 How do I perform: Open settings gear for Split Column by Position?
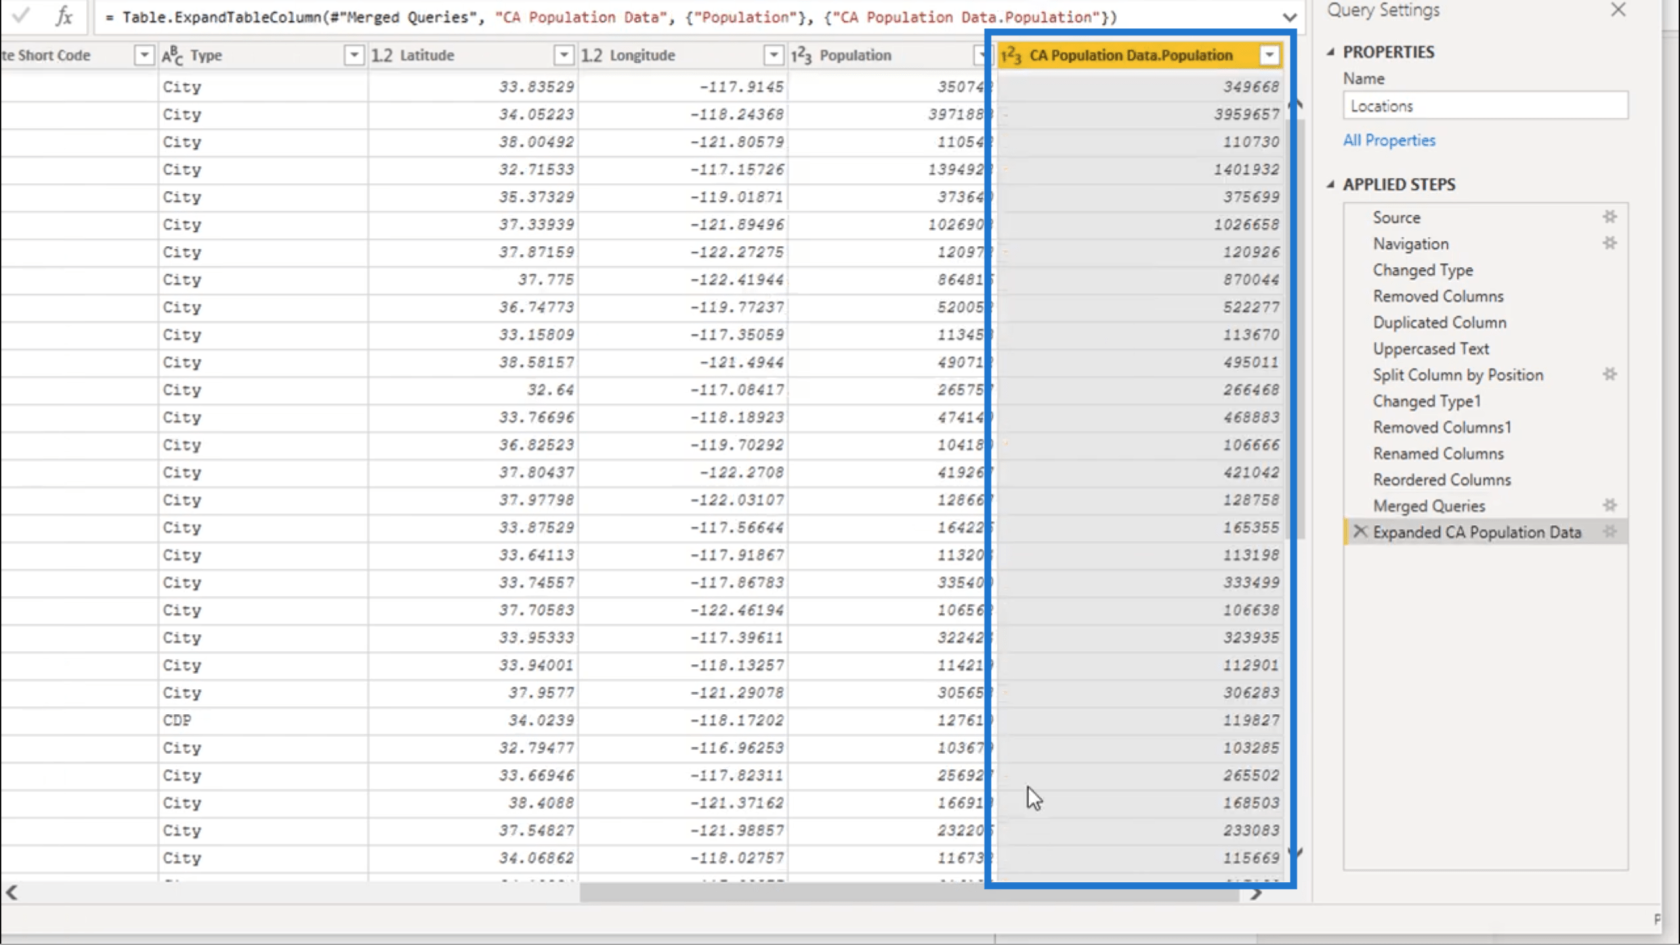point(1610,374)
